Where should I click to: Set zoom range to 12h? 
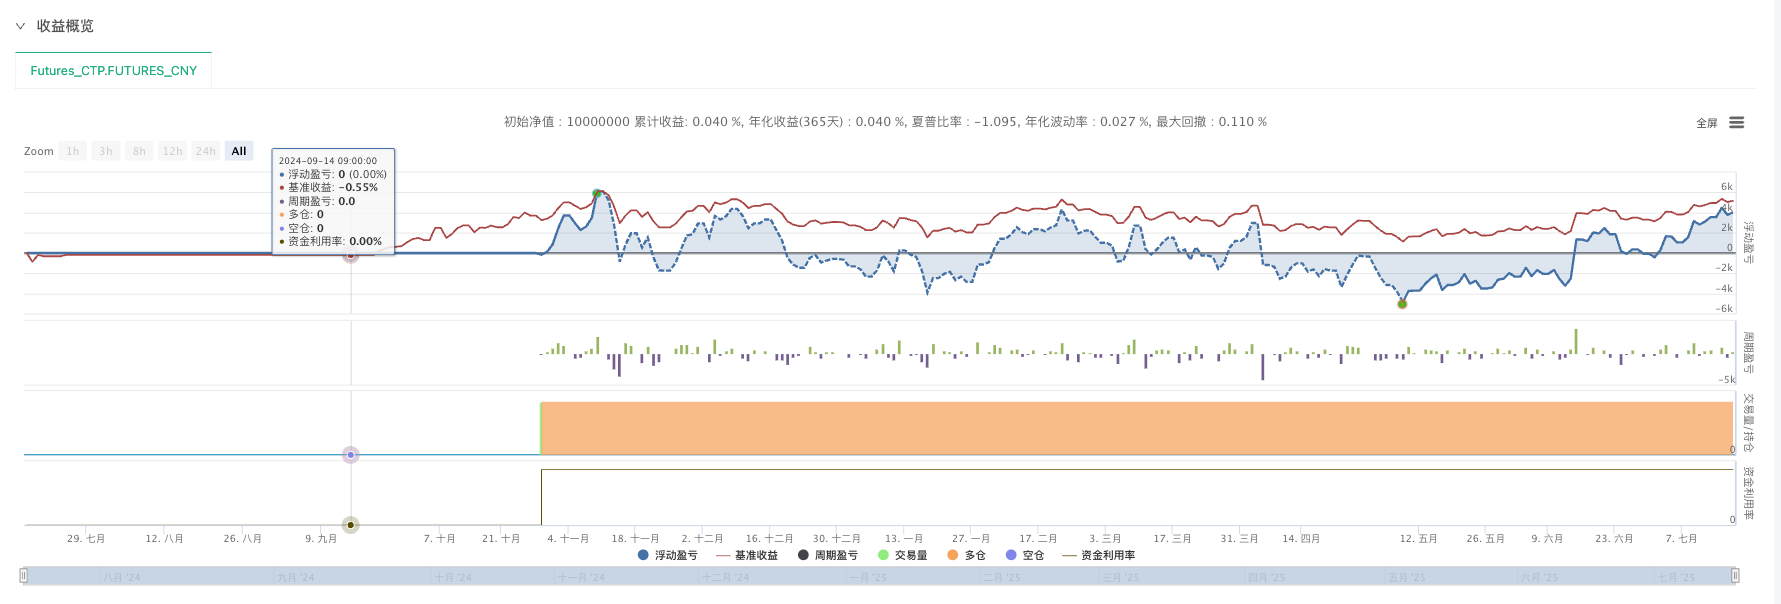(x=172, y=151)
